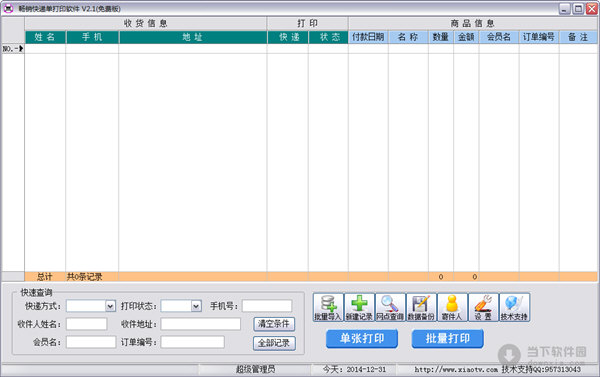Click 快递 column header
The height and width of the screenshot is (377, 600).
pos(288,37)
